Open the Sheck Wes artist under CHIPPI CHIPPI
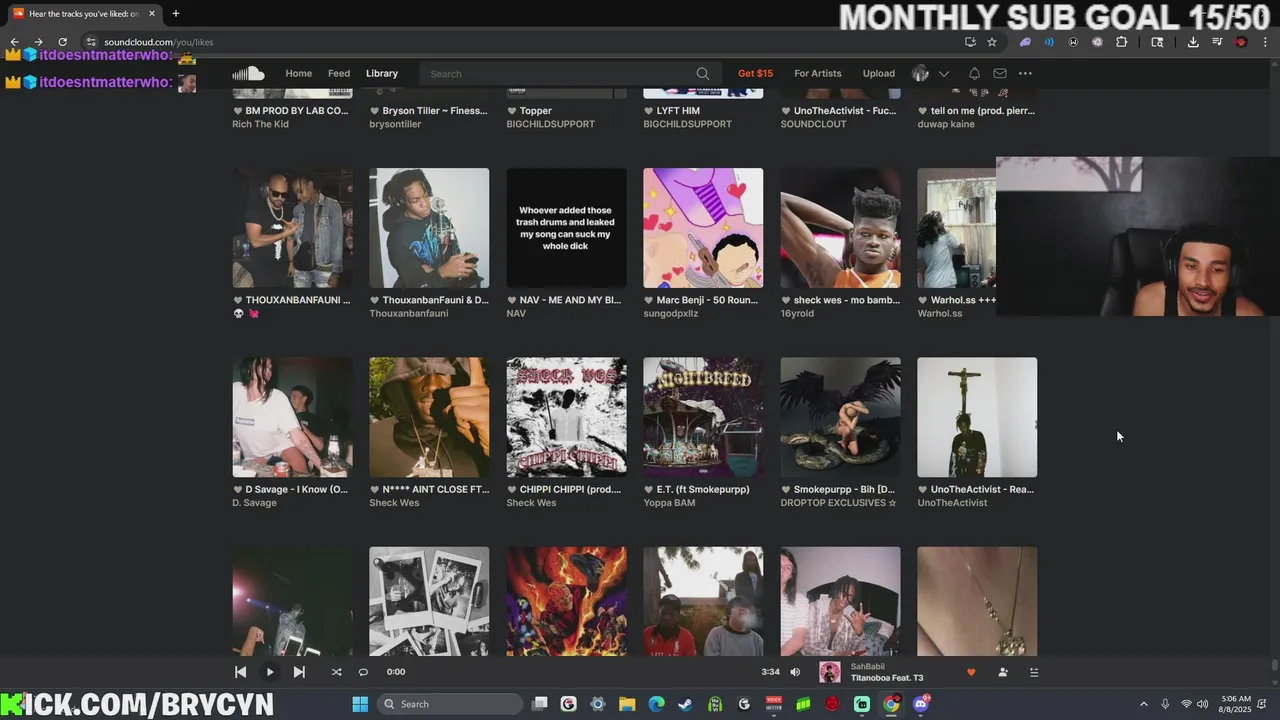 point(532,503)
